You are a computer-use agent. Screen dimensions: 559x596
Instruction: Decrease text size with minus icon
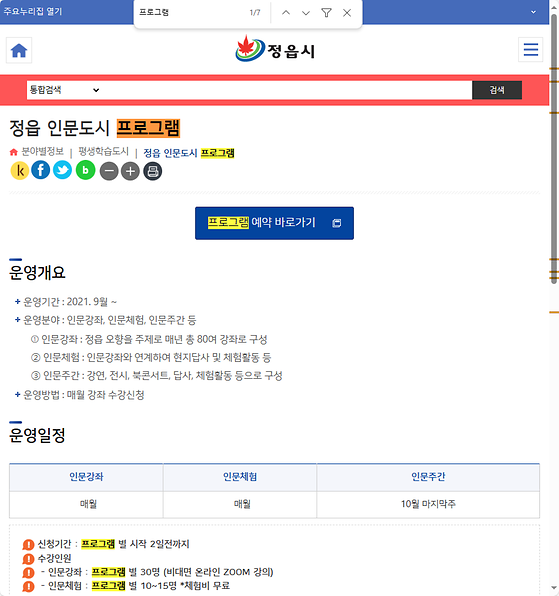pyautogui.click(x=109, y=171)
